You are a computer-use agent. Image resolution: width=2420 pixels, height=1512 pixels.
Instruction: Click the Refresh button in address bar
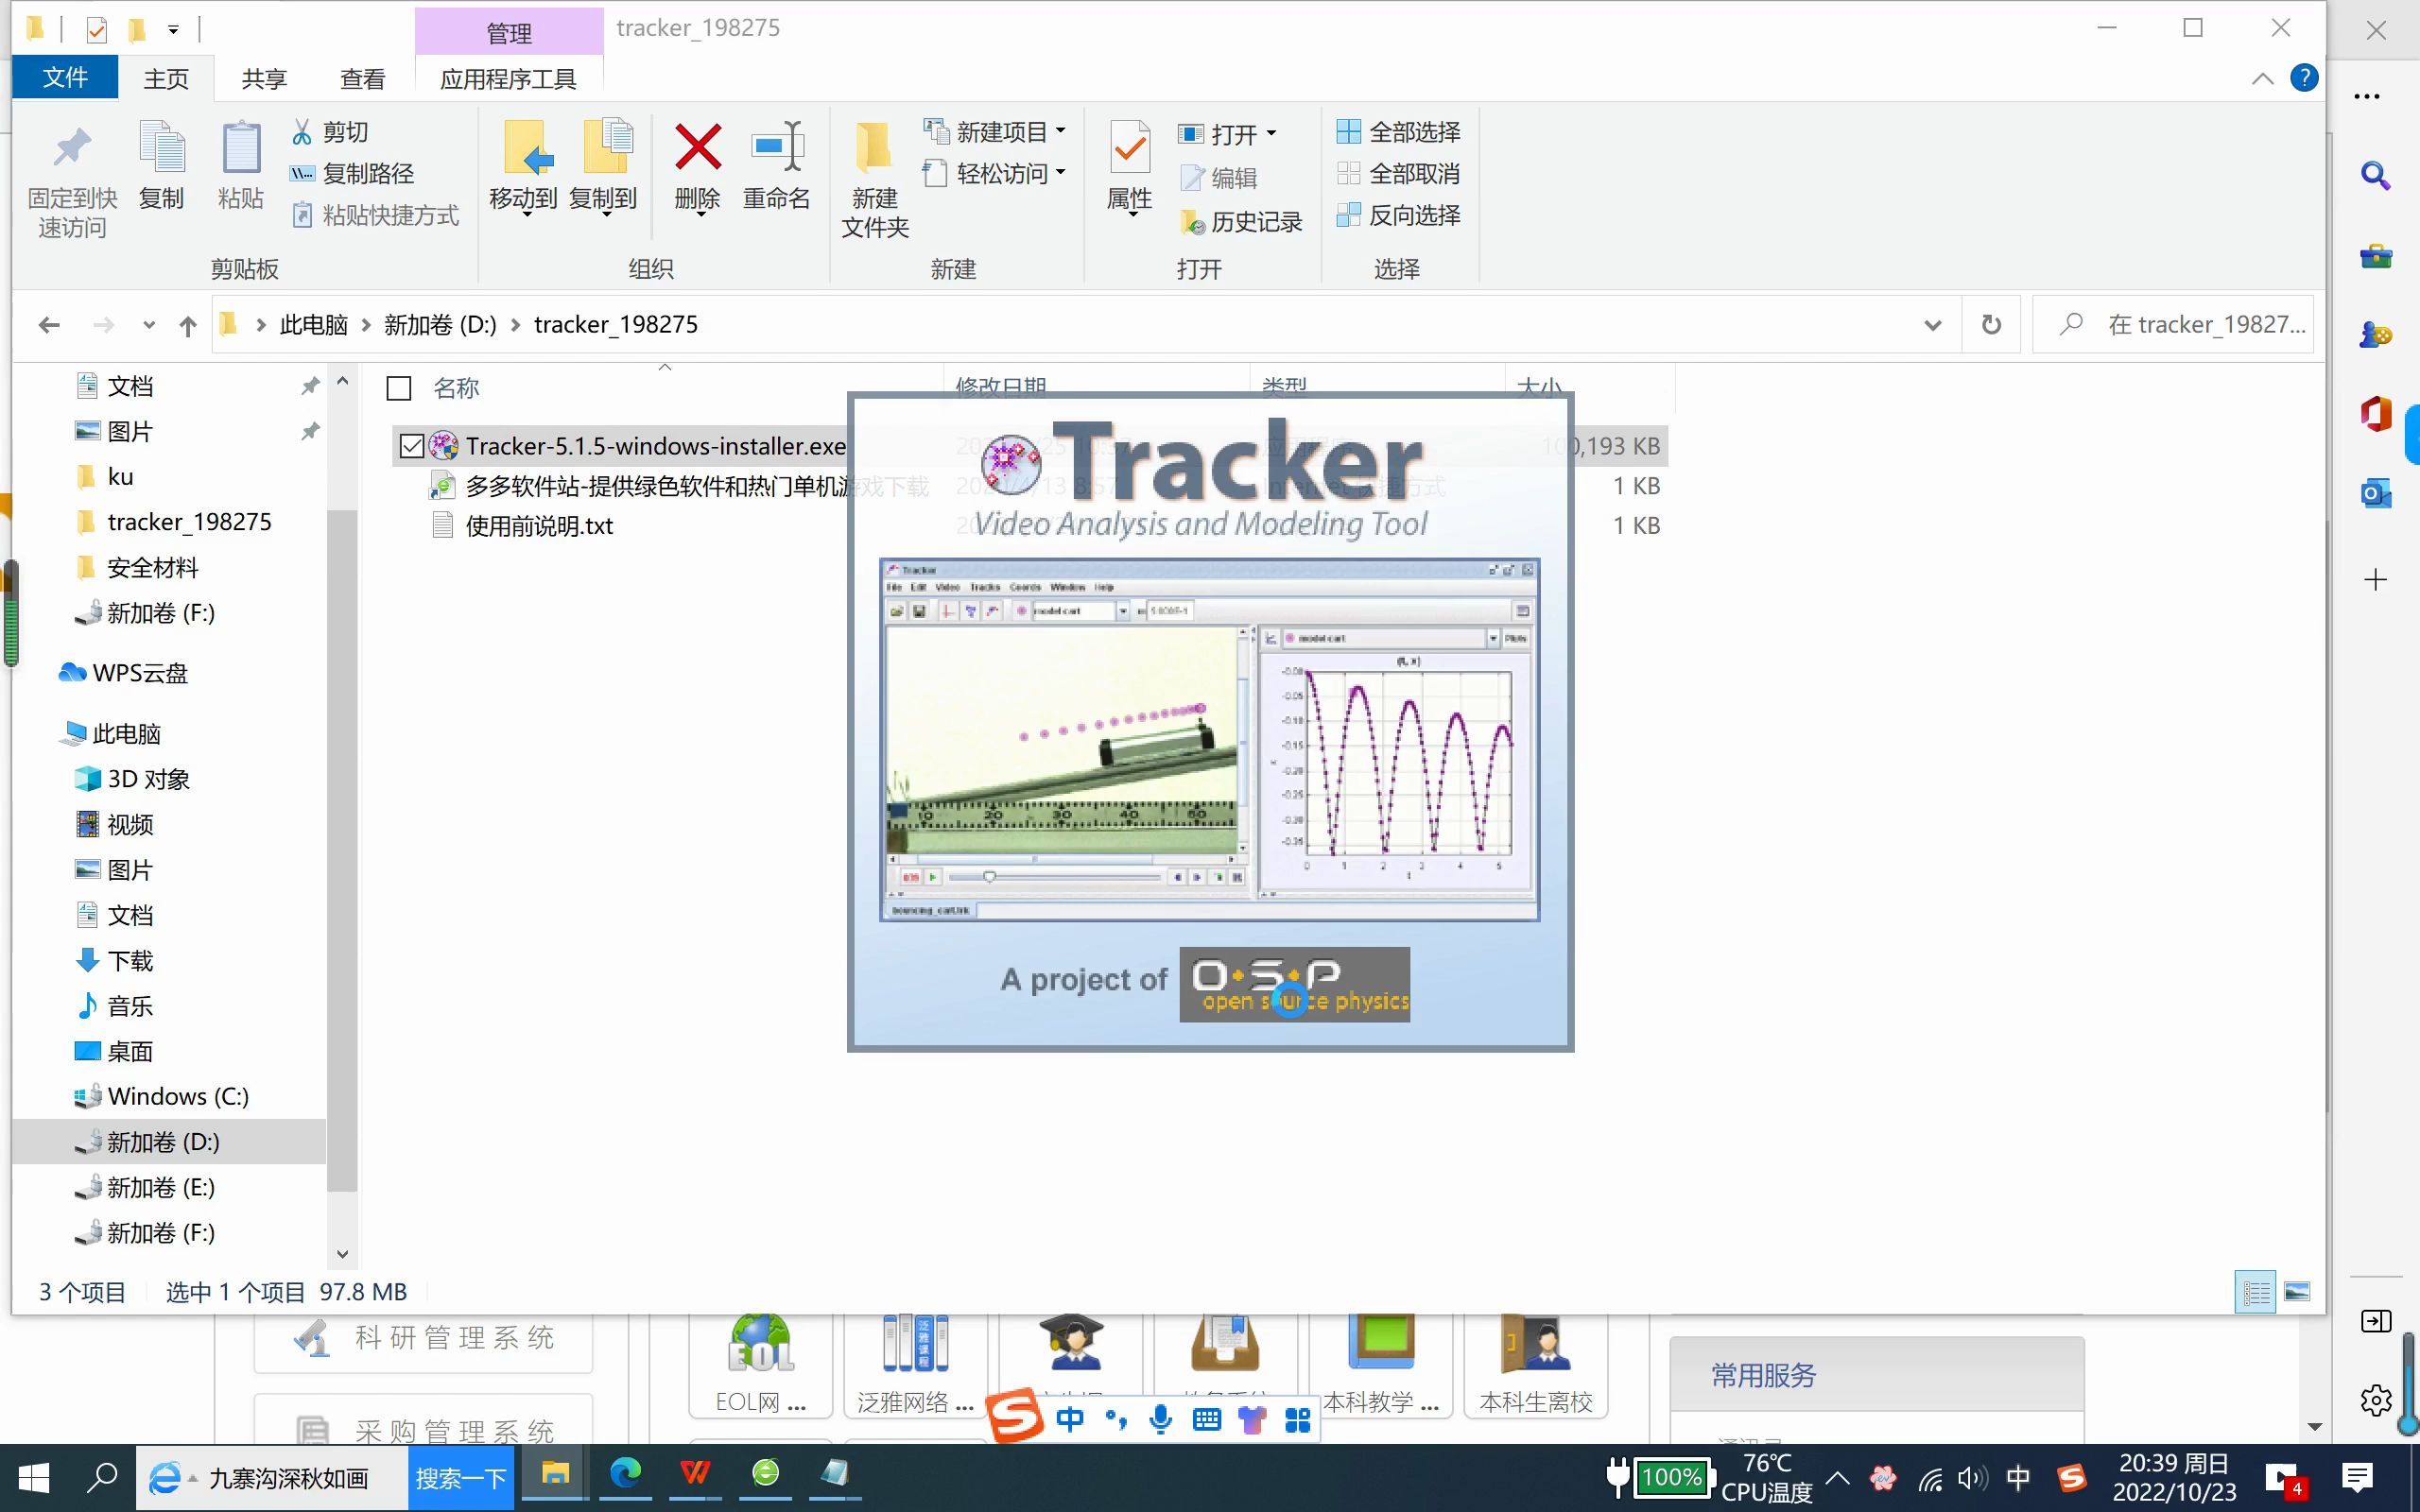(x=1991, y=325)
